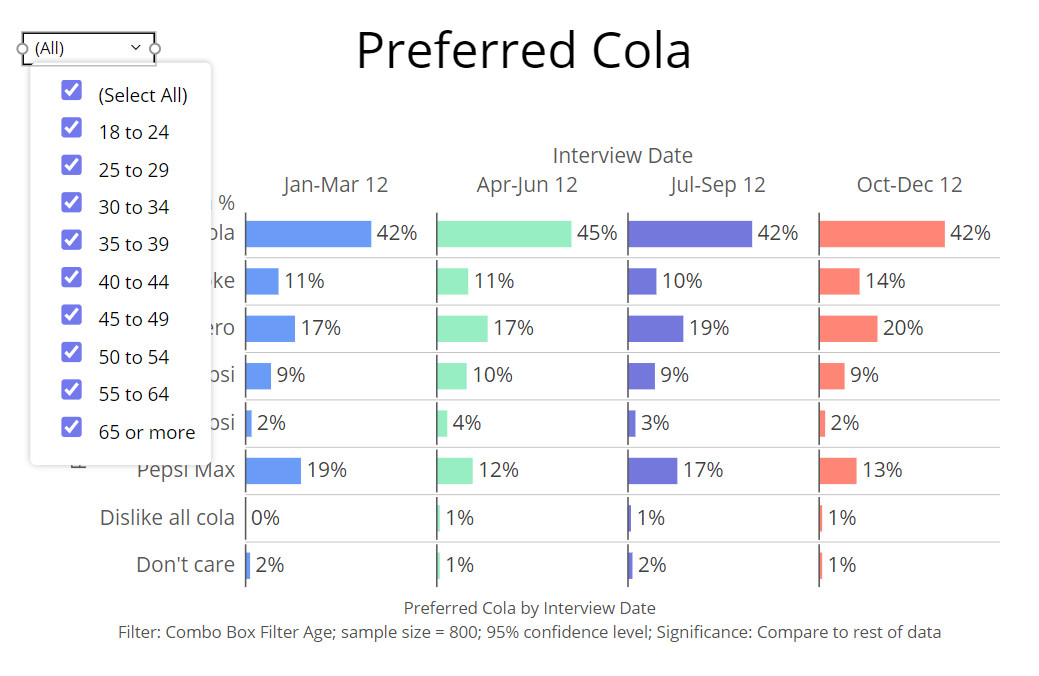1039x676 pixels.
Task: Click the left resize handle of combo box
Action: [x=23, y=48]
